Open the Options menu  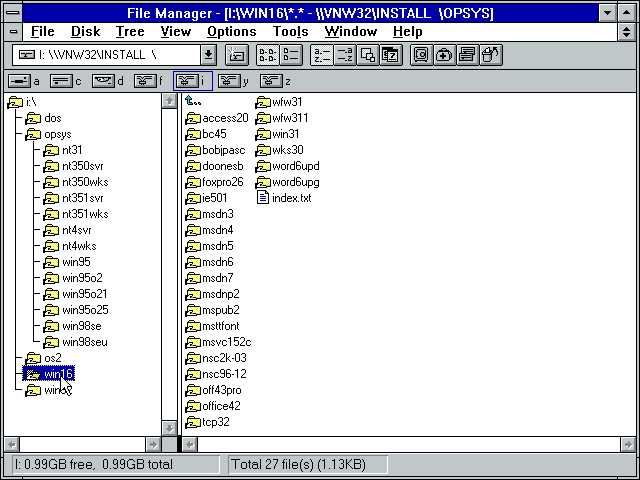(232, 31)
